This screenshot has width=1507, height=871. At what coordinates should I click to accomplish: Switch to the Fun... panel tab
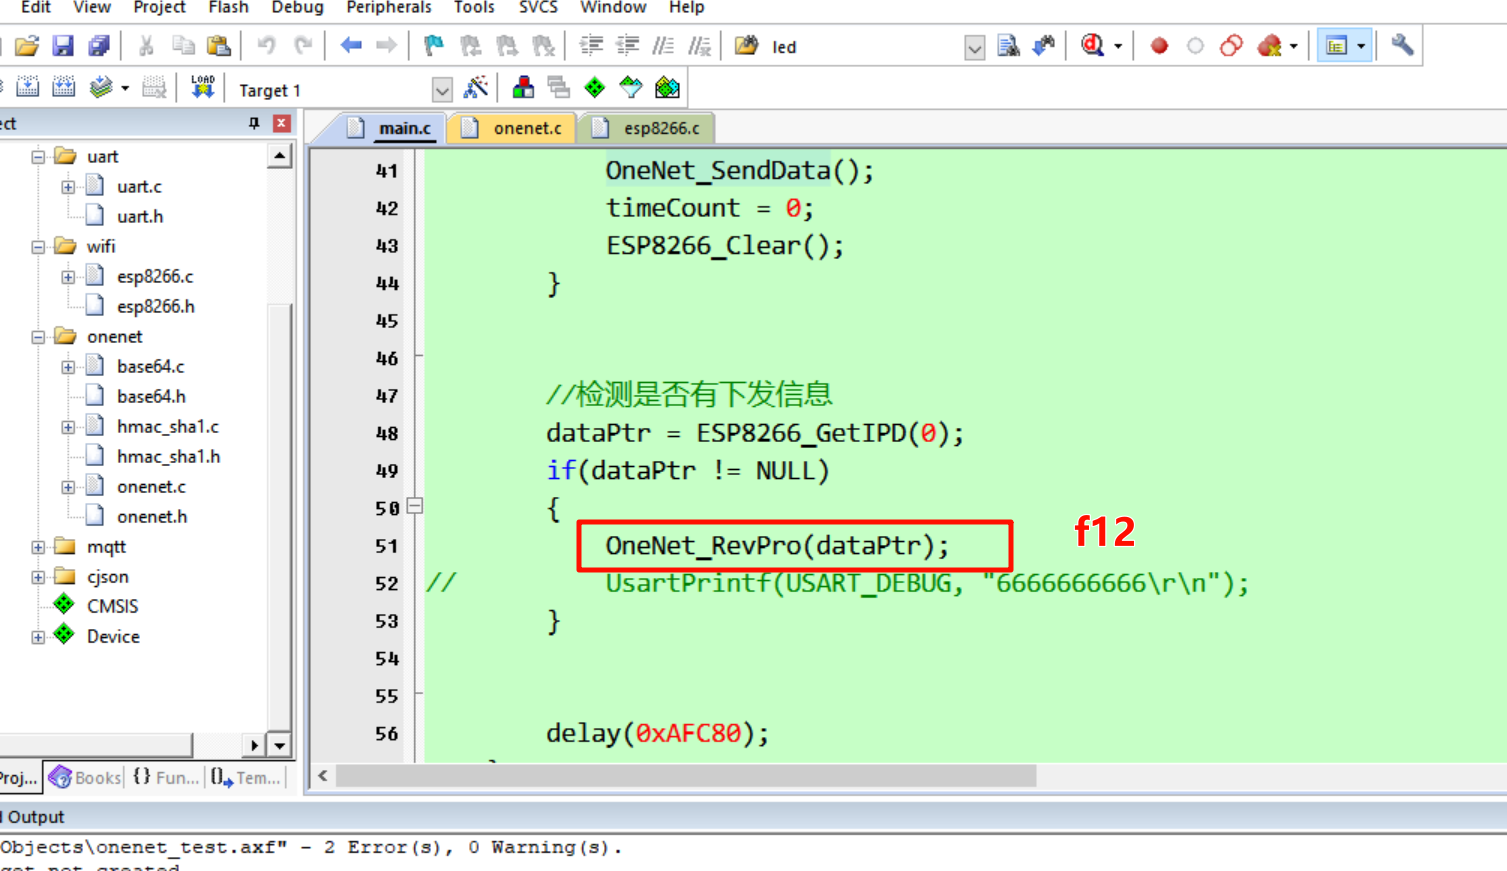(x=166, y=777)
